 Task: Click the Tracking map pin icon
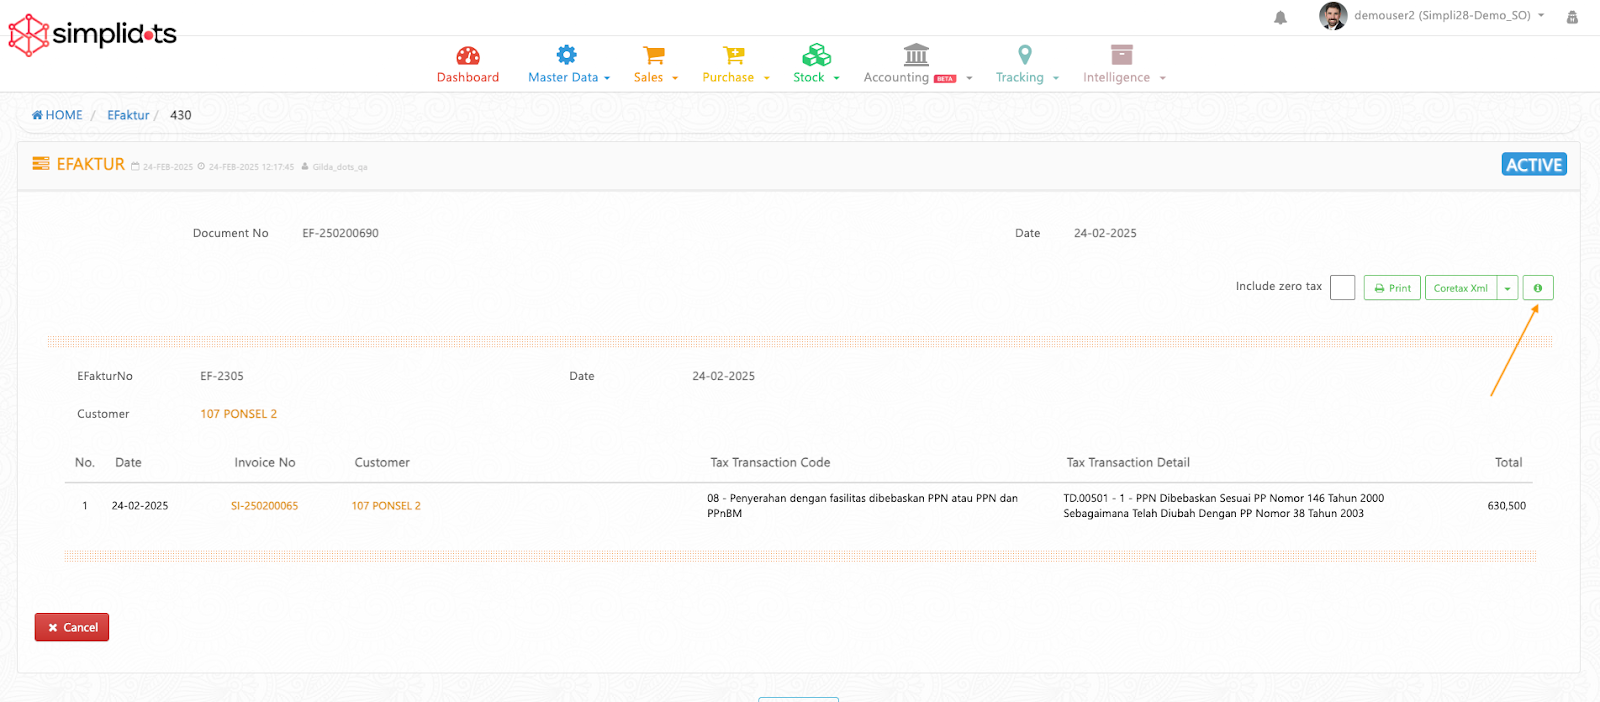tap(1025, 55)
